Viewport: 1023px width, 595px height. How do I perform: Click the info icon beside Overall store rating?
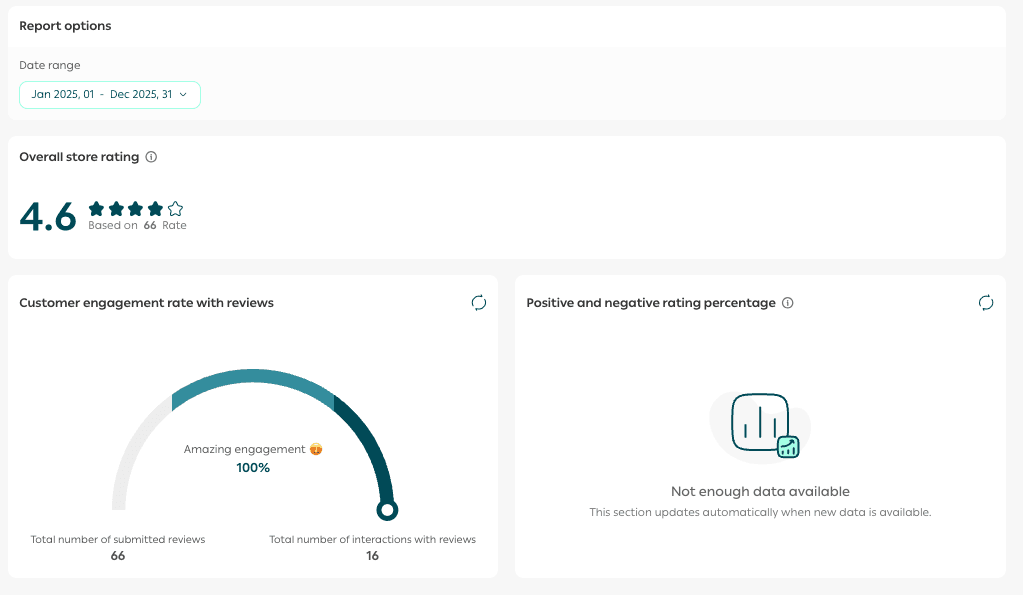tap(151, 157)
